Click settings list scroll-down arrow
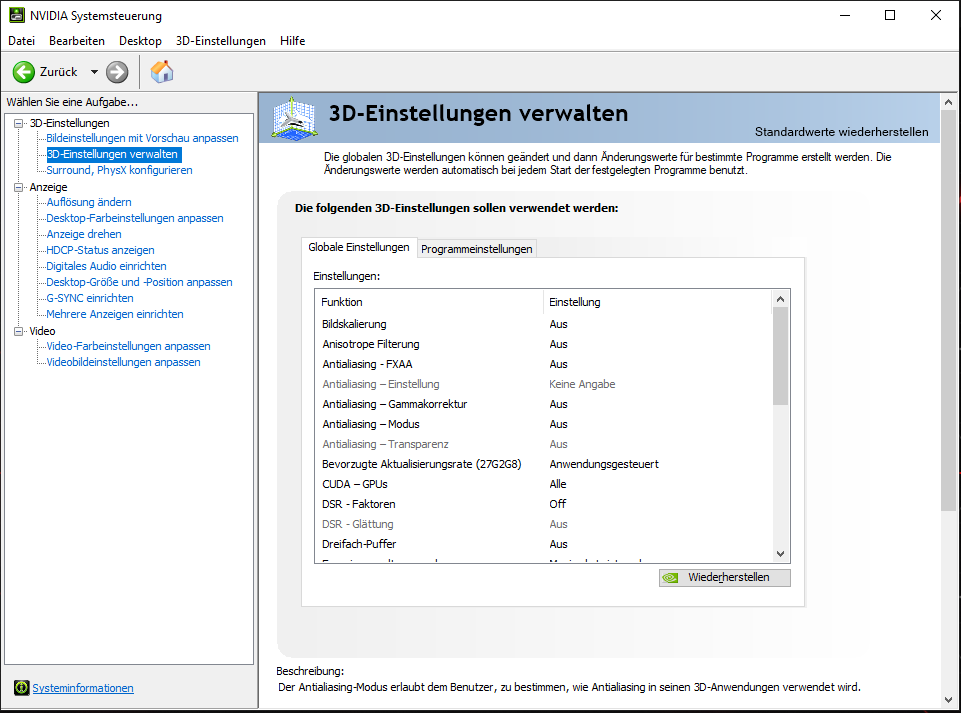The image size is (961, 713). (x=780, y=554)
